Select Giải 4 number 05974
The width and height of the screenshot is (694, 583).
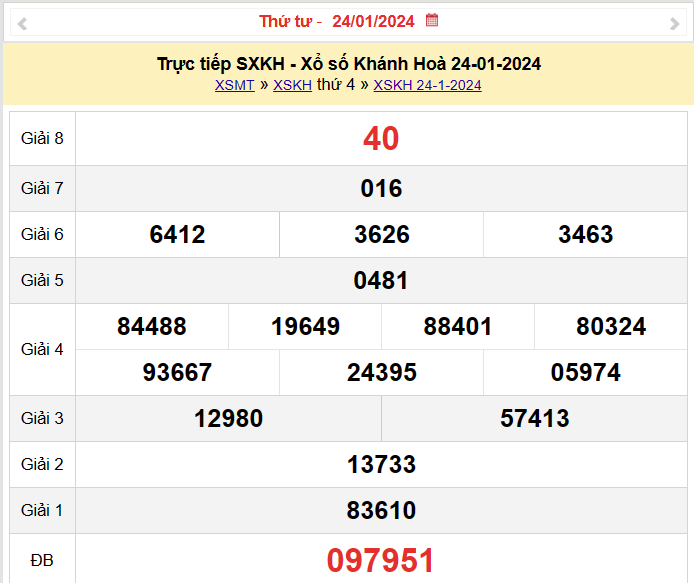tap(586, 372)
